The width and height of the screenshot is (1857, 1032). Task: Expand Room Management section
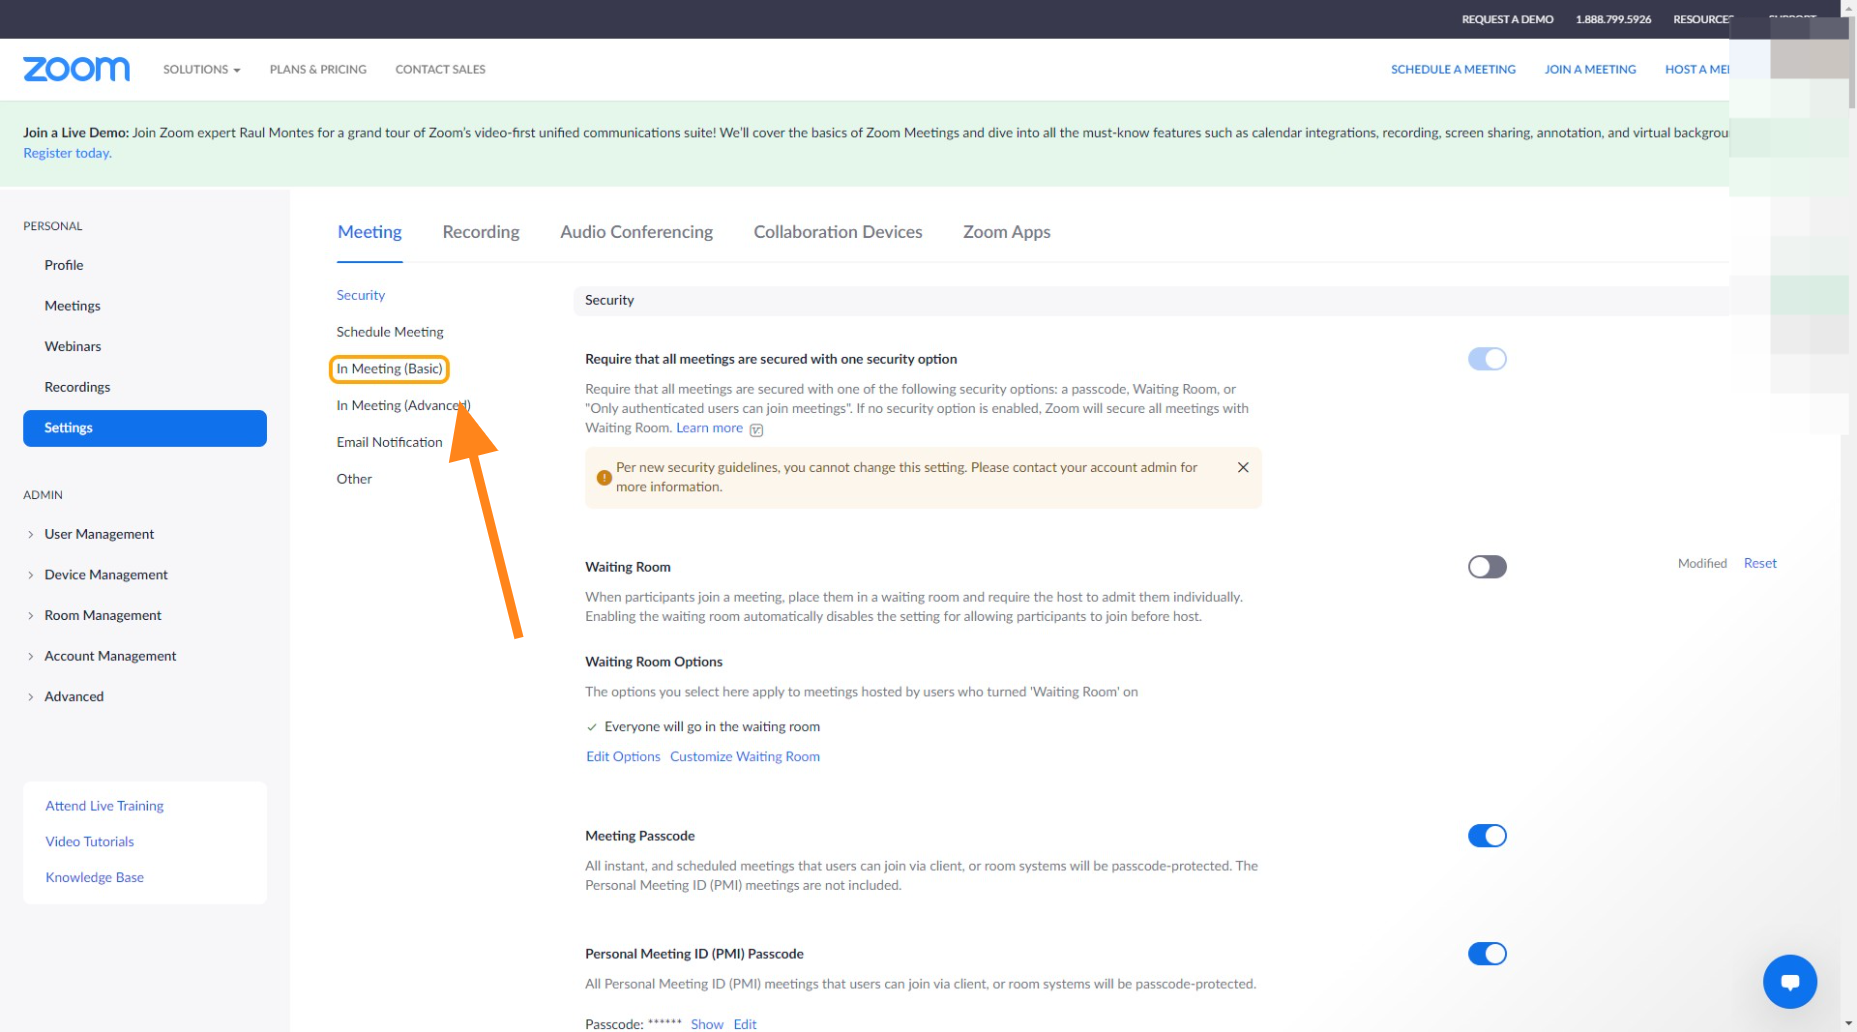[x=102, y=615]
